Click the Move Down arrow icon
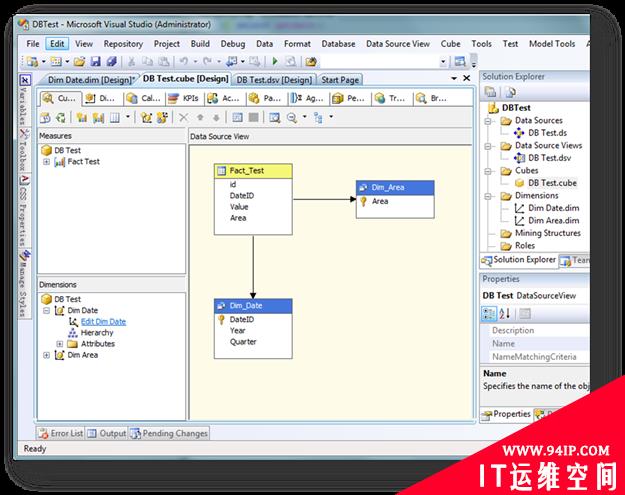The image size is (625, 495). (x=216, y=117)
